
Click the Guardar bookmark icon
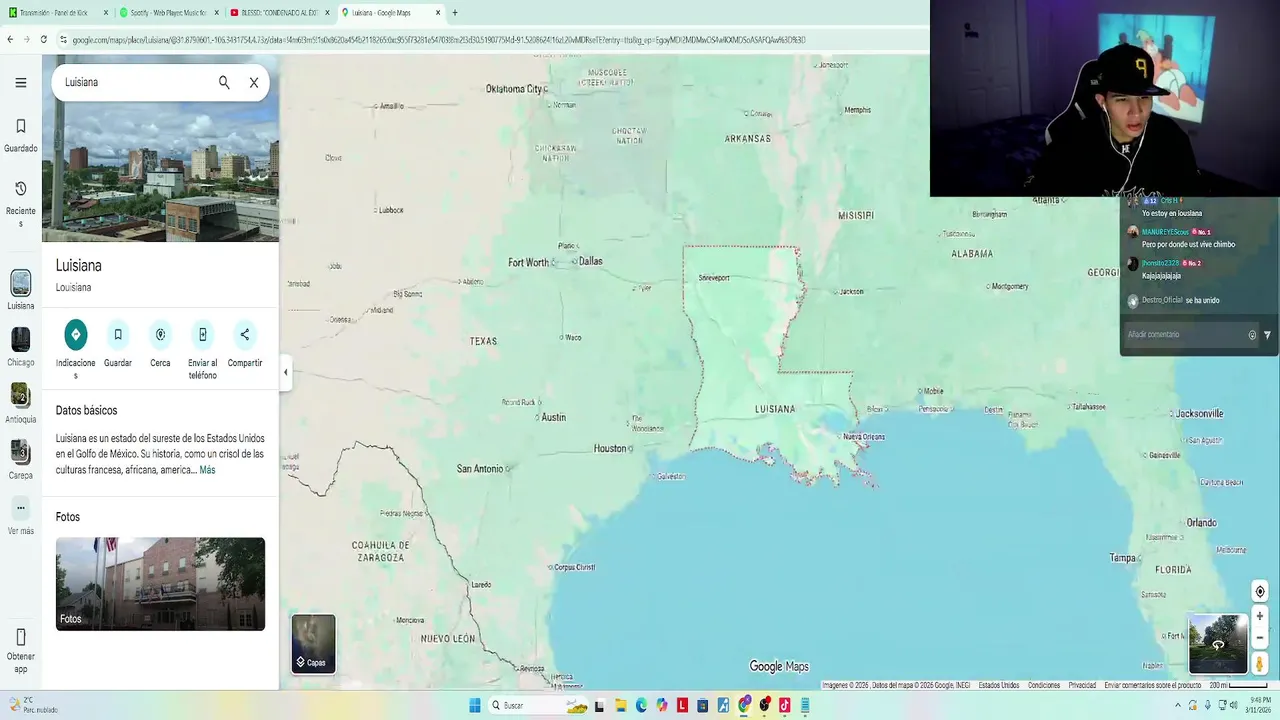tap(118, 334)
